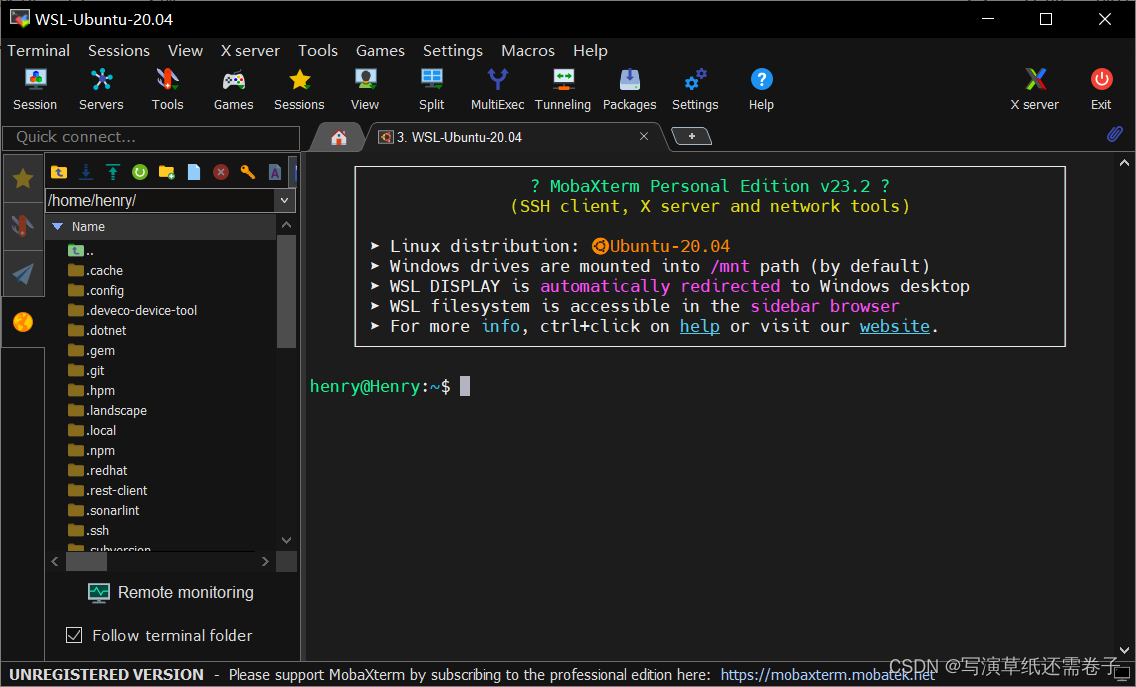Select the .ssh folder

point(88,530)
